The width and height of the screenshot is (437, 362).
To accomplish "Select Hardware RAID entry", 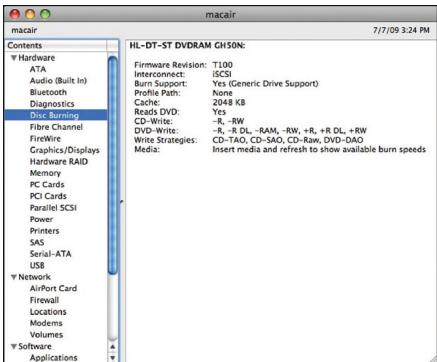I will click(59, 162).
